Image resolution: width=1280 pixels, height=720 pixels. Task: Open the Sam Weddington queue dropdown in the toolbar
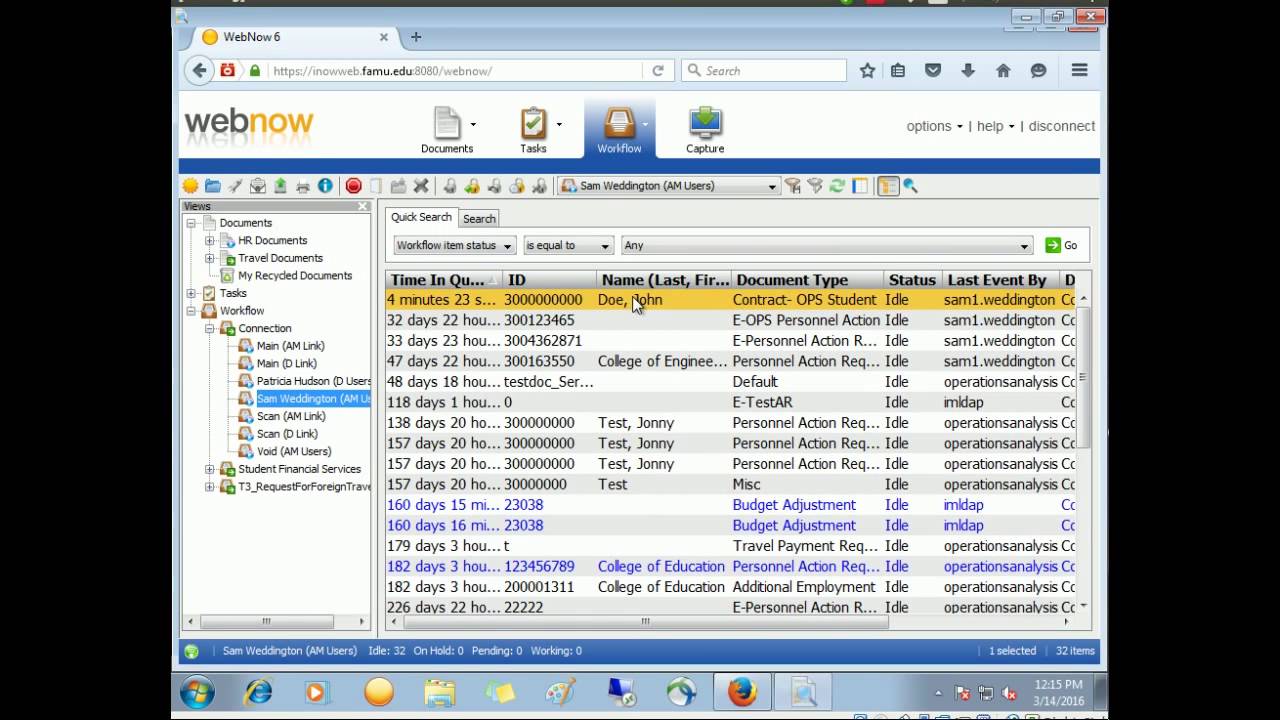click(x=668, y=186)
